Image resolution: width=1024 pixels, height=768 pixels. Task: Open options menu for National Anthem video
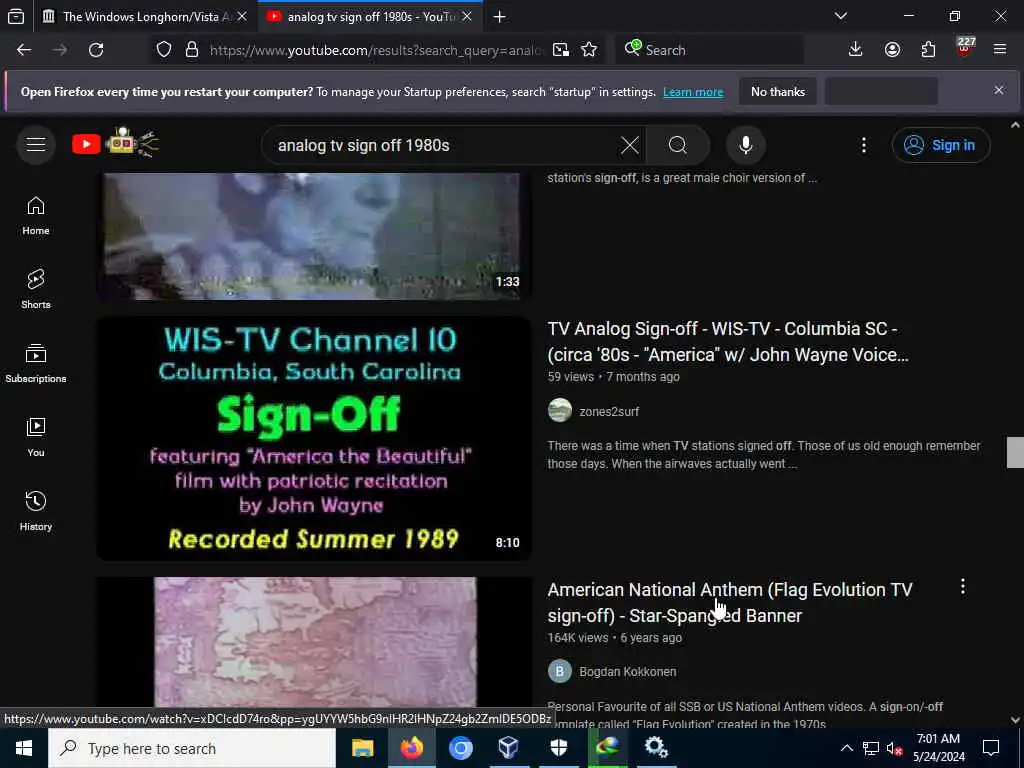coord(962,586)
